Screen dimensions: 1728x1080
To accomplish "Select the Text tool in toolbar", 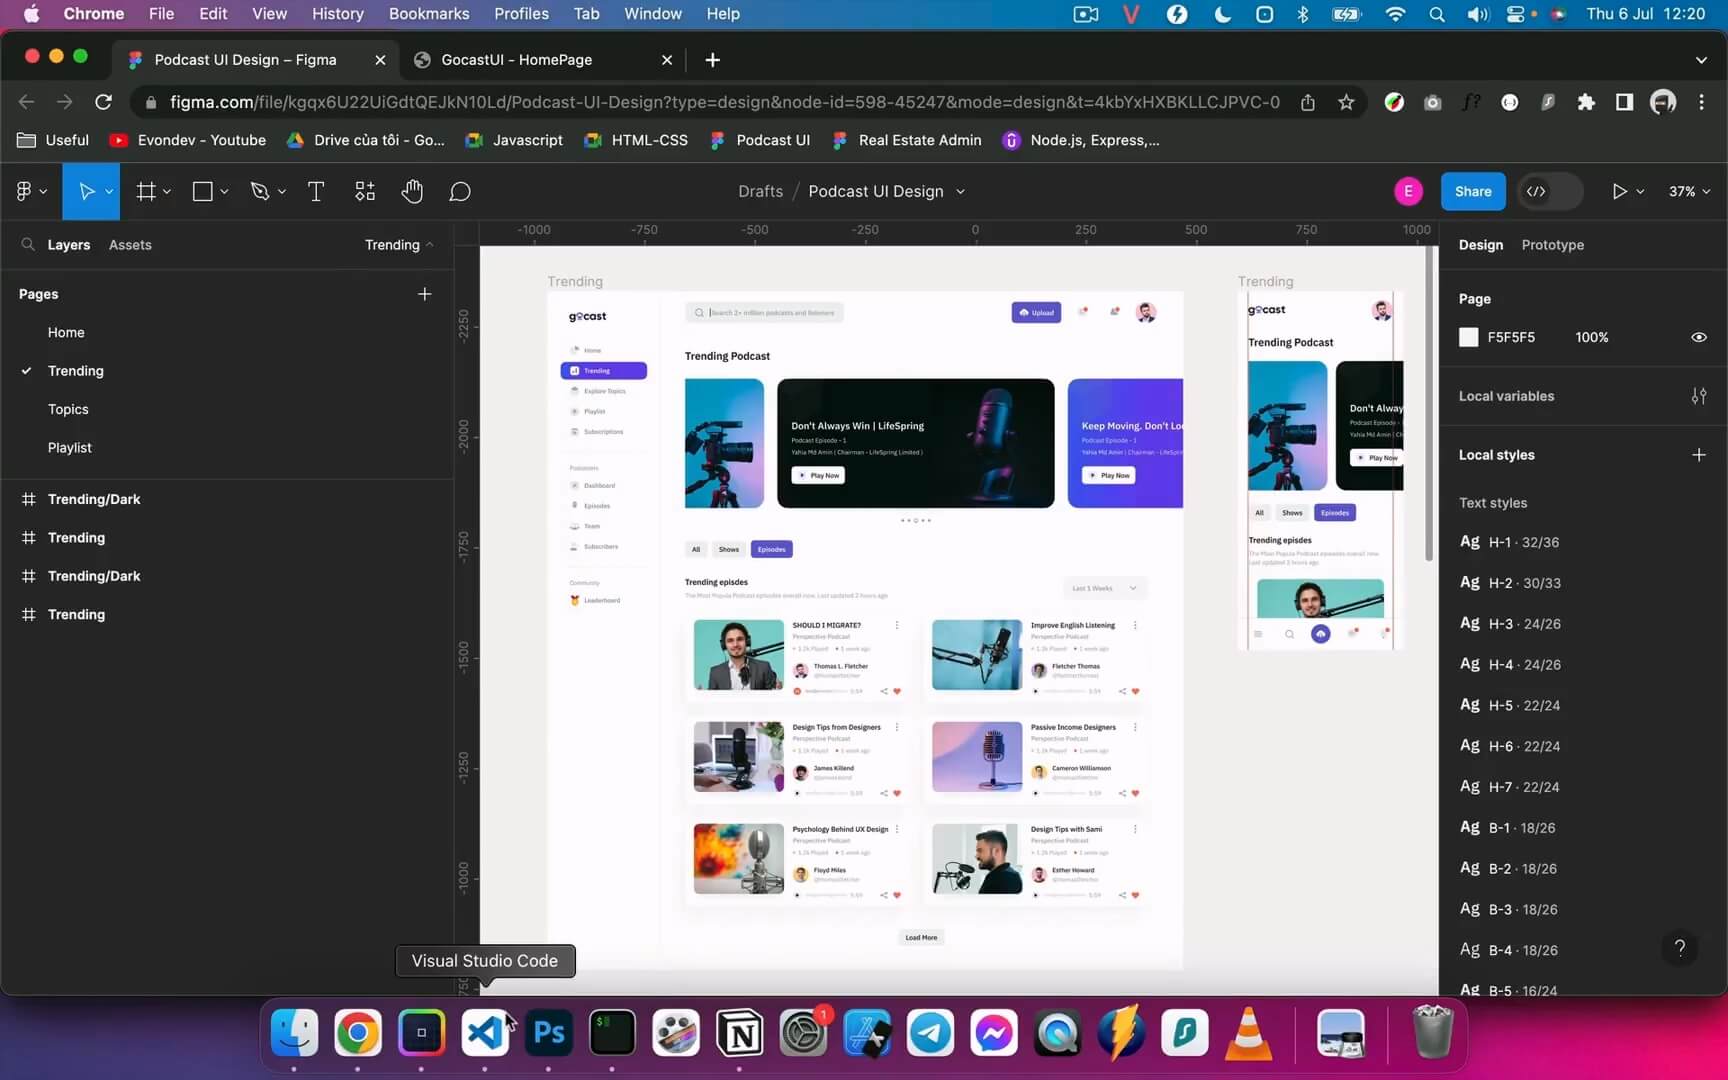I will pyautogui.click(x=315, y=191).
